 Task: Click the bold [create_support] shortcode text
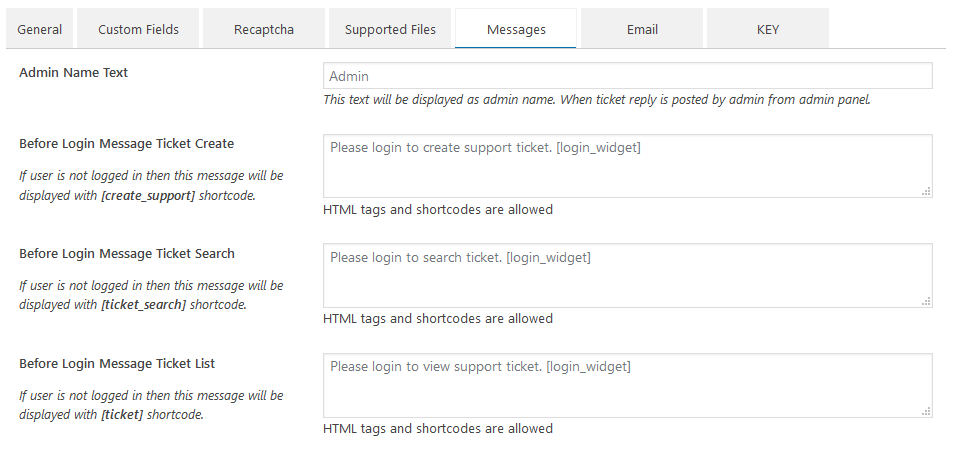(148, 196)
